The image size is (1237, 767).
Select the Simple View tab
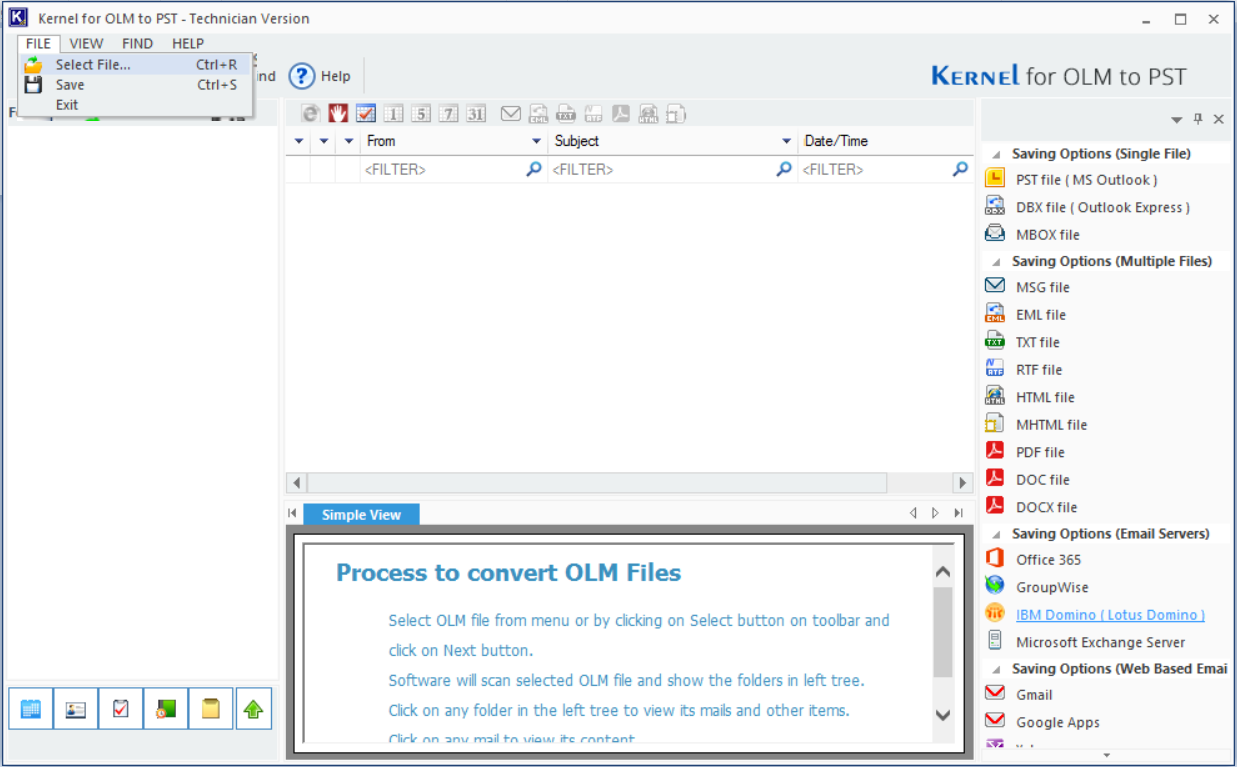coord(361,515)
